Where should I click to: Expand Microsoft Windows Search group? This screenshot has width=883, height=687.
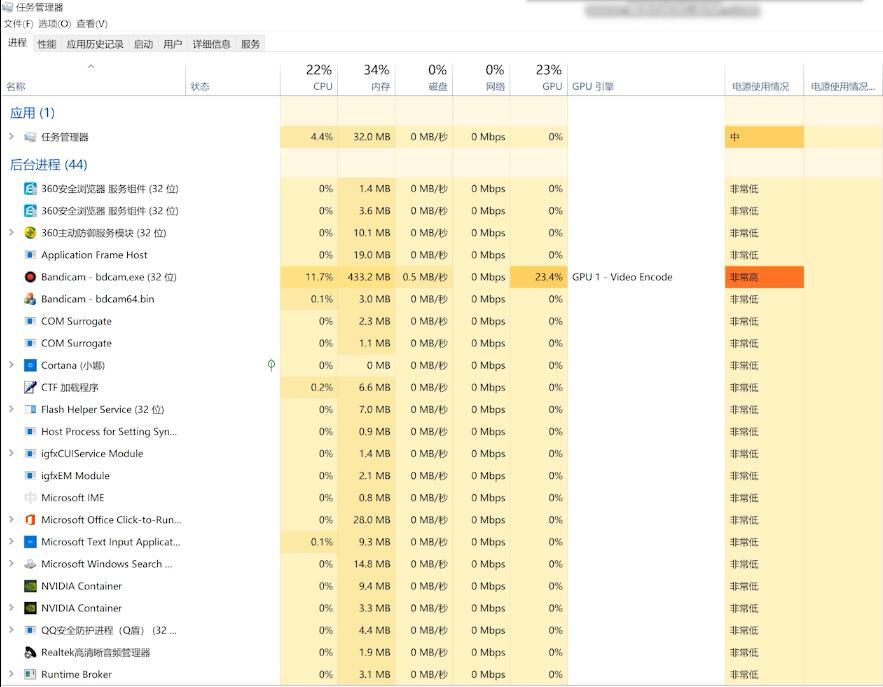click(x=11, y=563)
